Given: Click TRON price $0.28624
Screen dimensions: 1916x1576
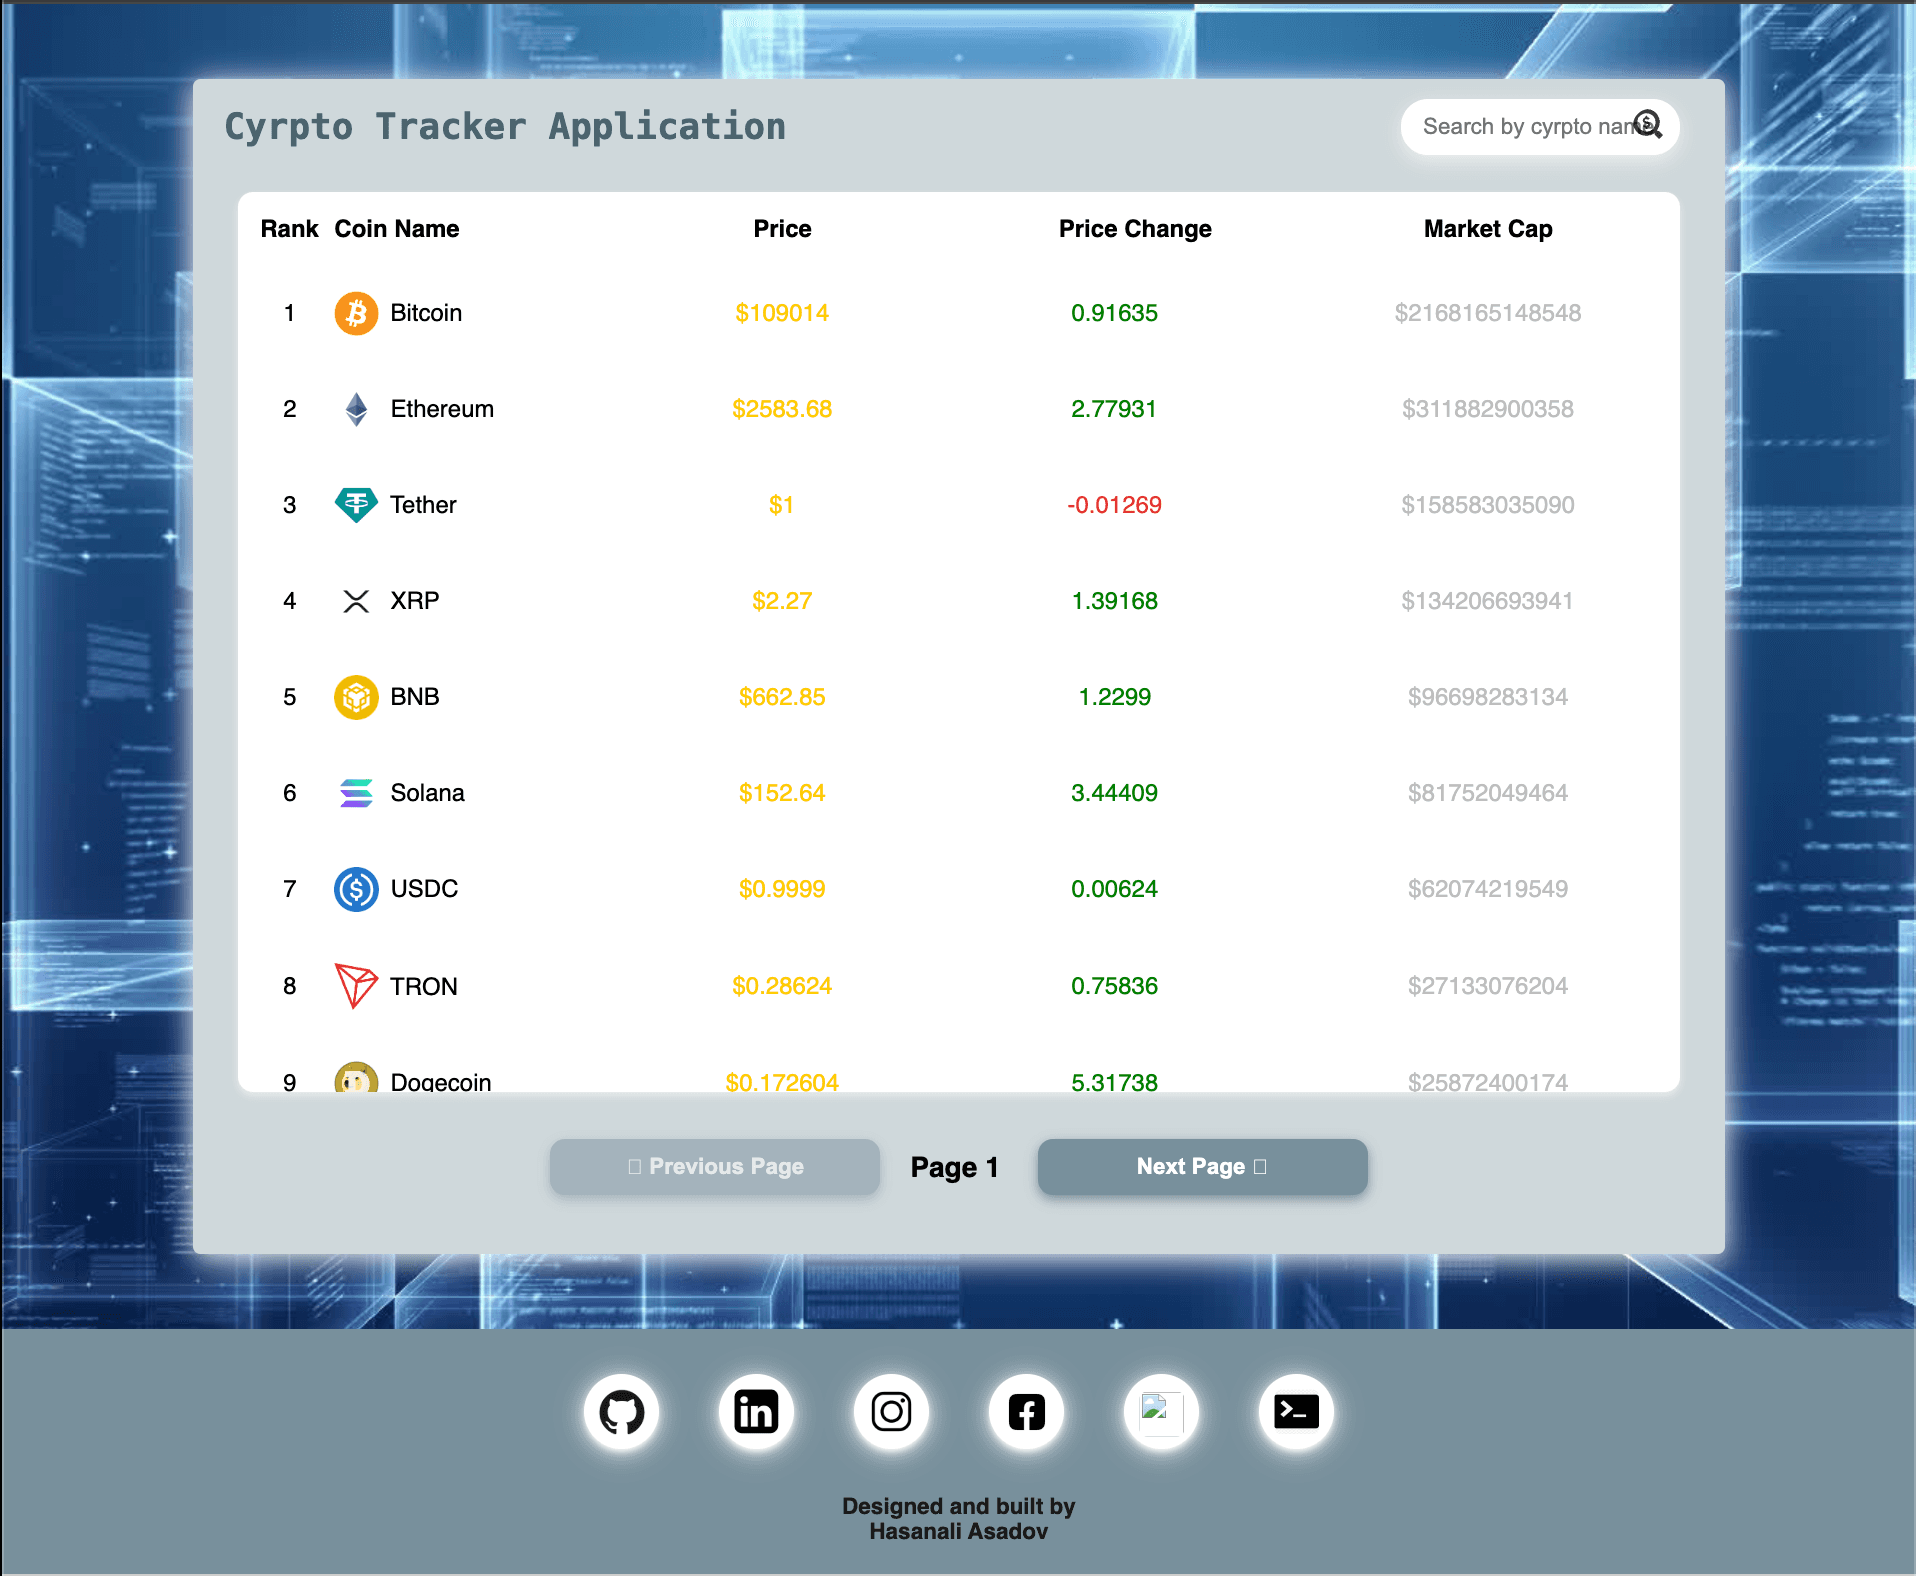Looking at the screenshot, I should click(x=782, y=986).
